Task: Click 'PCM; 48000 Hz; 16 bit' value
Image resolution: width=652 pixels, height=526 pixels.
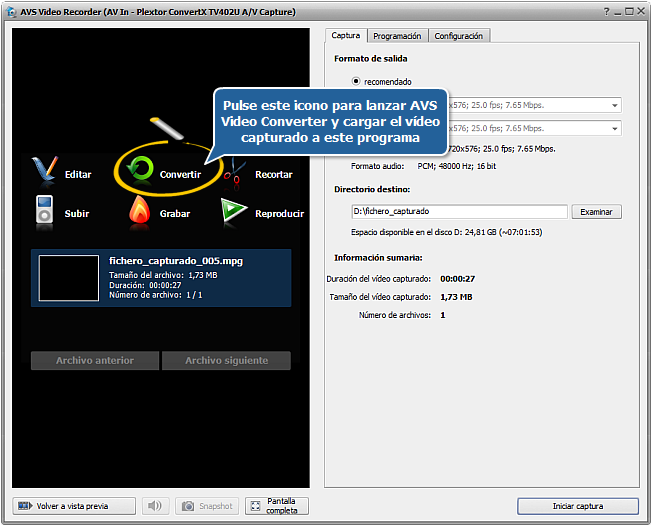Action: pyautogui.click(x=457, y=166)
